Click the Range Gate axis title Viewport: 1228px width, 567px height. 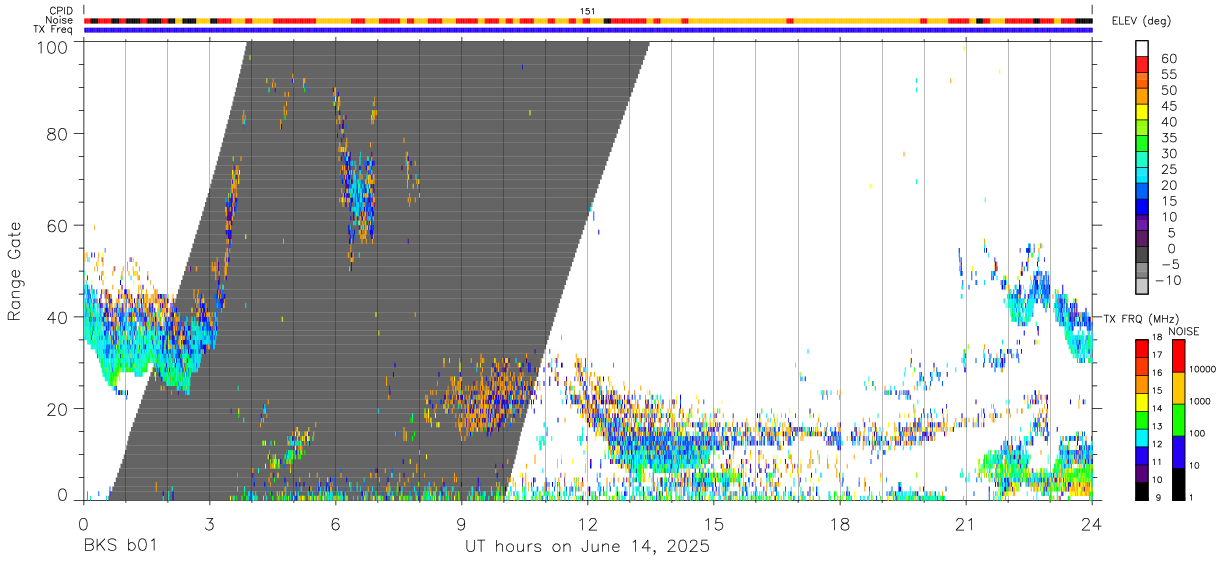tap(15, 271)
